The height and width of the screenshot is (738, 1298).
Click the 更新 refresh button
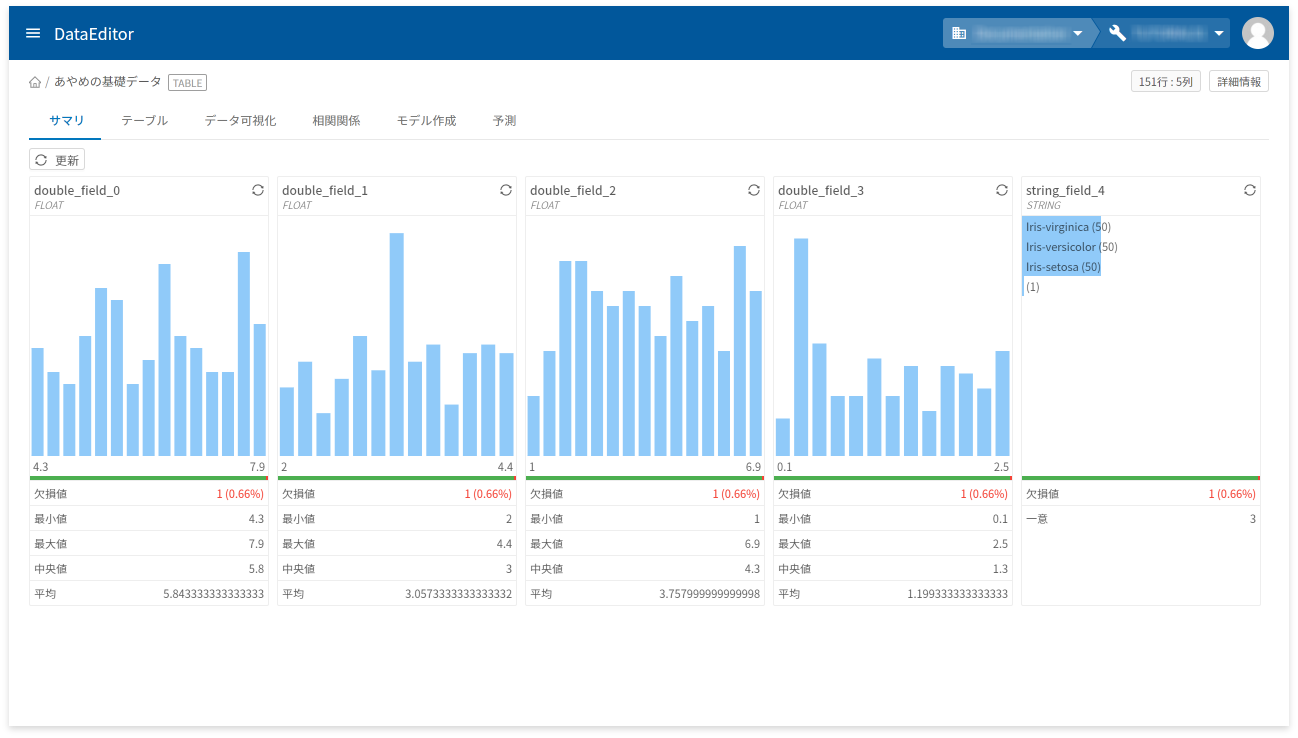[57, 160]
